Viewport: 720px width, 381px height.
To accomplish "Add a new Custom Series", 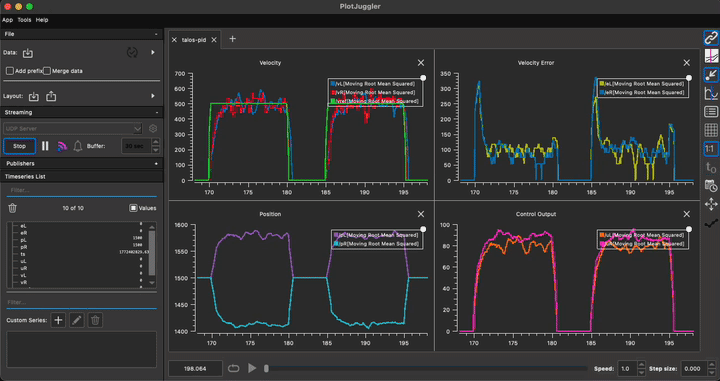I will [58, 320].
